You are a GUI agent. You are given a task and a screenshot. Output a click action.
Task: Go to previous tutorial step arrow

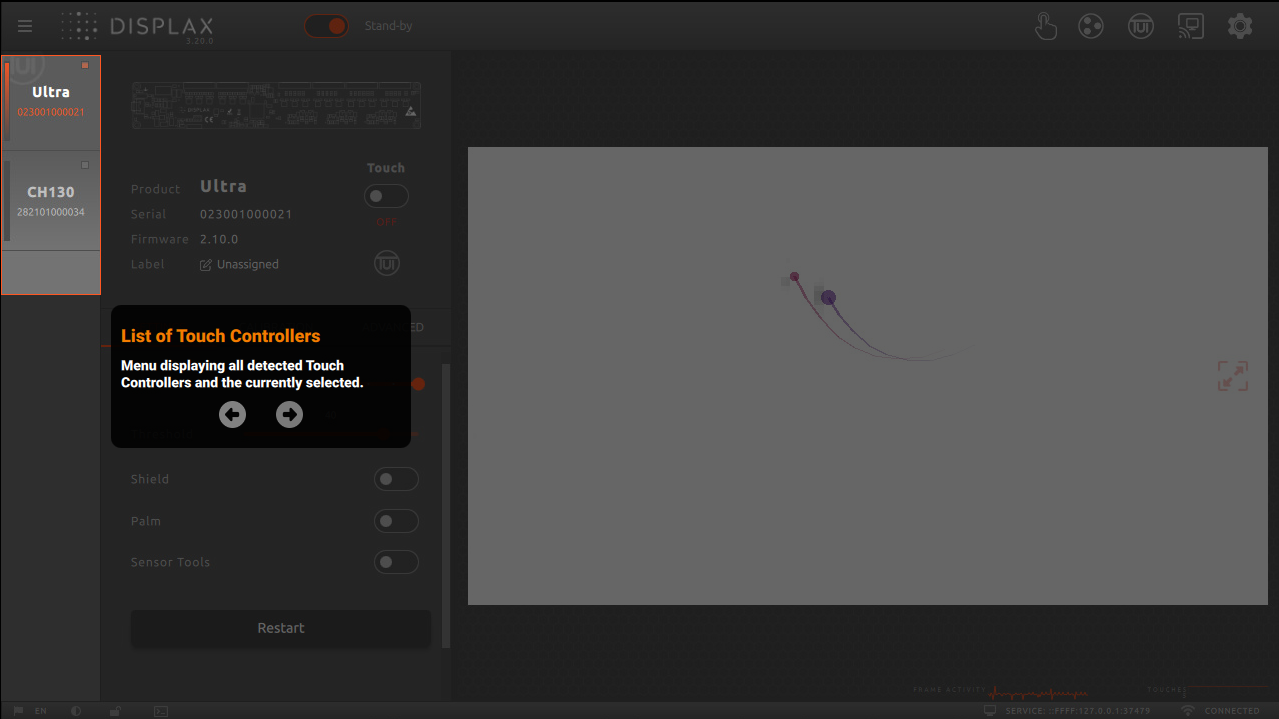pos(233,414)
